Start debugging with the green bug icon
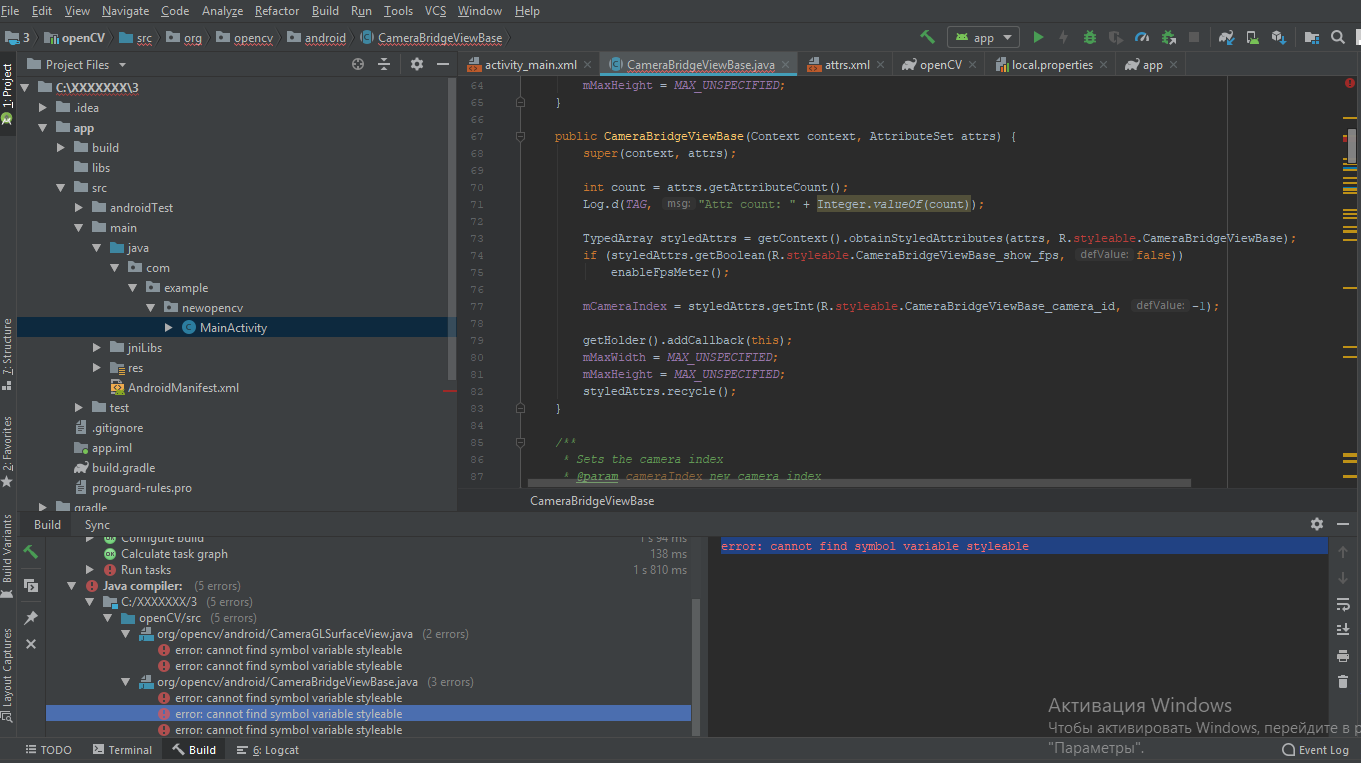 click(1090, 37)
